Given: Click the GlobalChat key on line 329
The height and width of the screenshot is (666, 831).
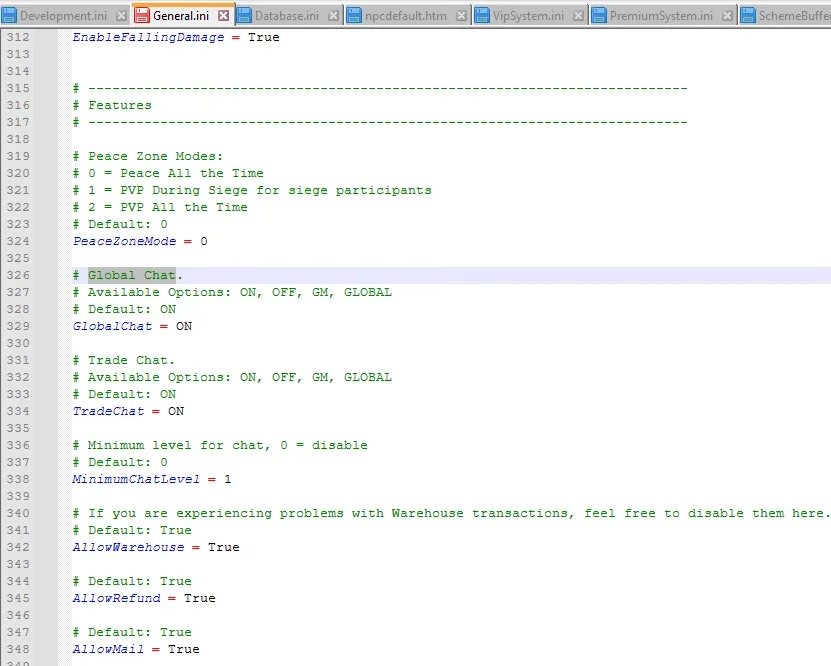Looking at the screenshot, I should point(112,326).
